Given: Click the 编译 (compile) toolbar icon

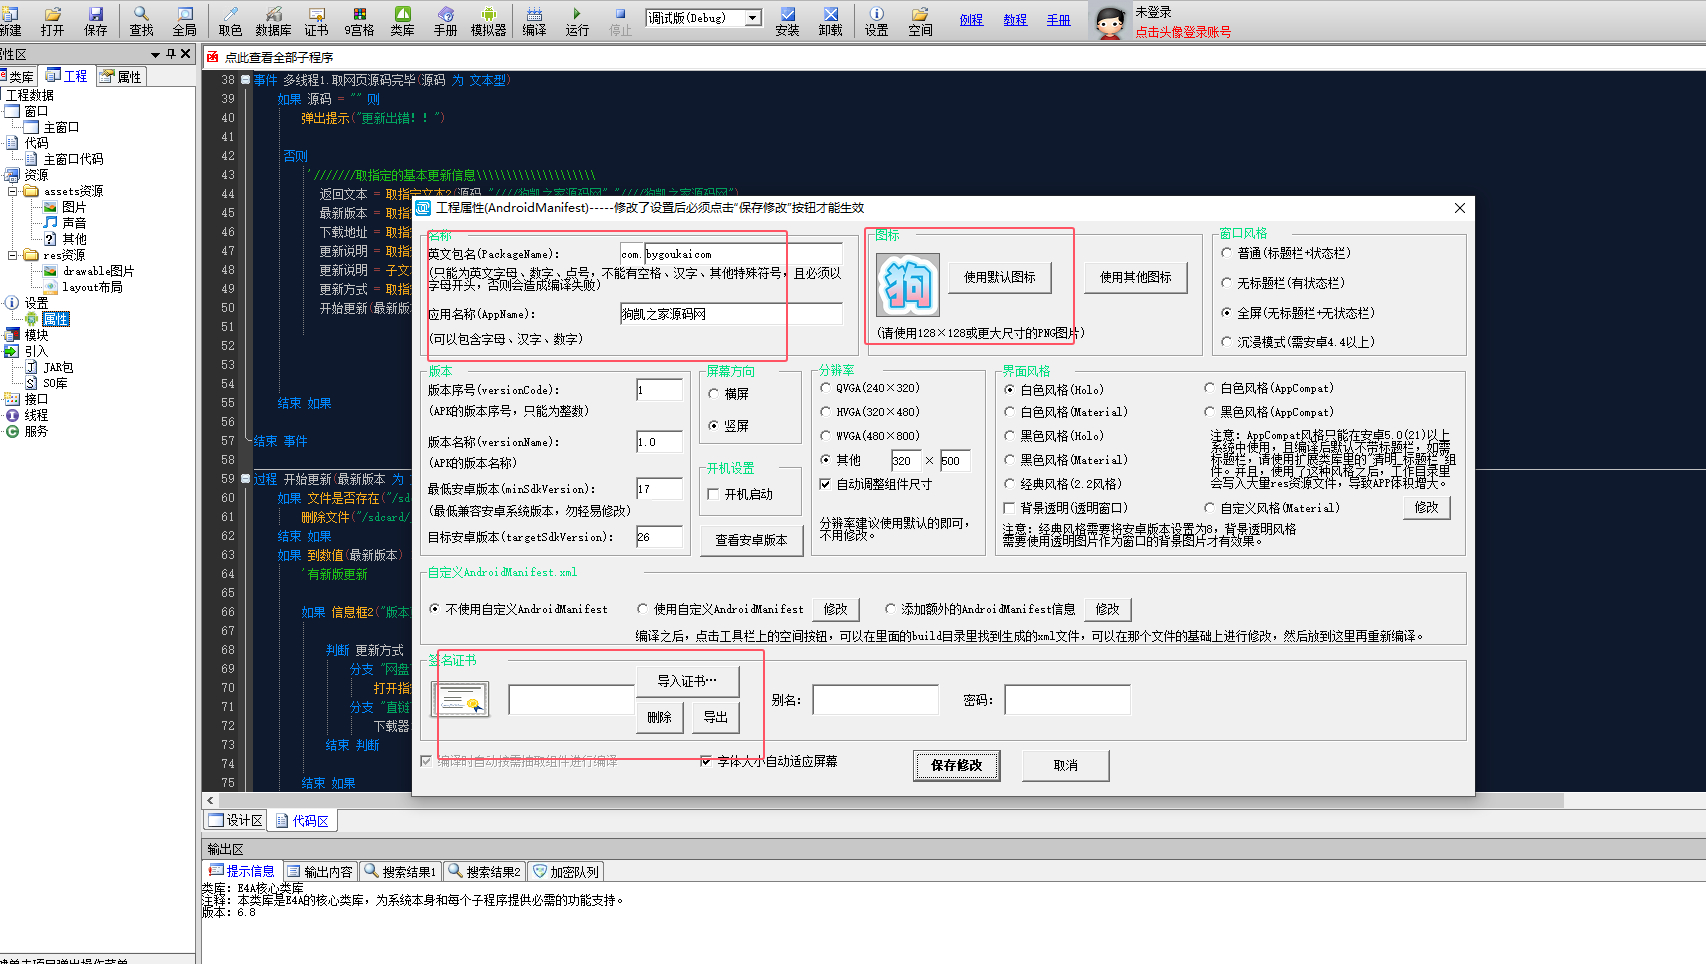Looking at the screenshot, I should [x=534, y=21].
